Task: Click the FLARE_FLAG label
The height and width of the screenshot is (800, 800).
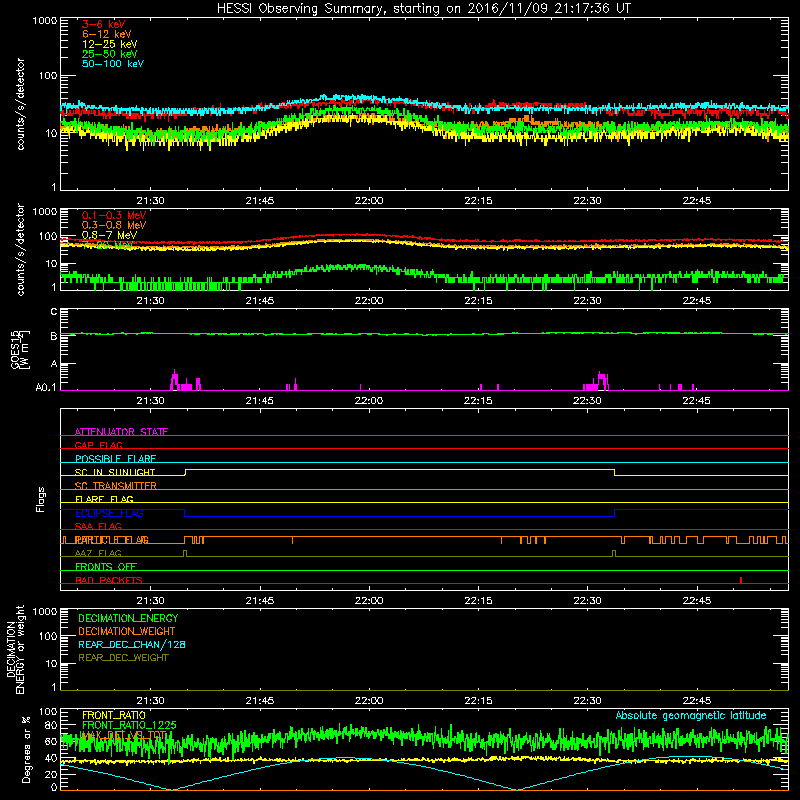Action: pyautogui.click(x=104, y=499)
